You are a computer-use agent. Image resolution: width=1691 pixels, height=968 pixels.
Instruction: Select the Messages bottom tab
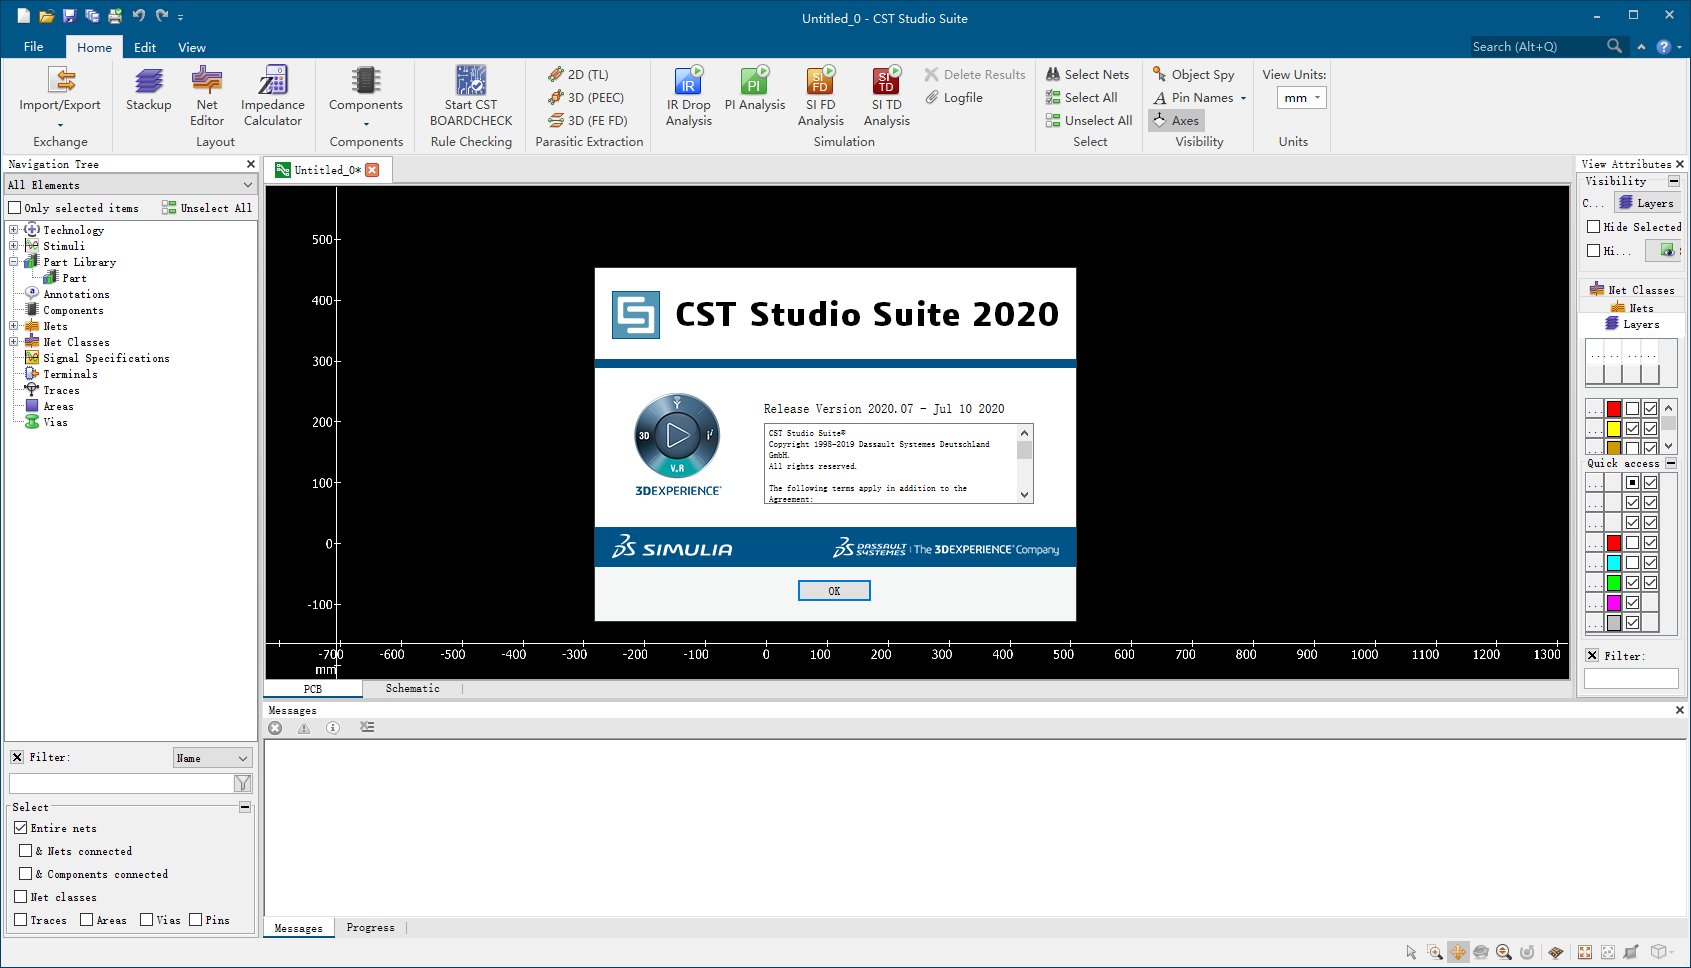[298, 928]
